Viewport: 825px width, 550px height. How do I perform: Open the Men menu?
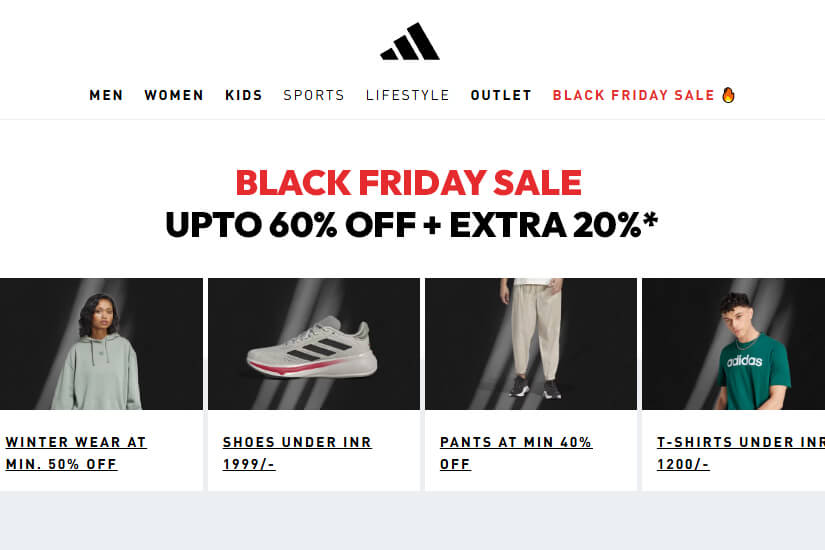coord(106,96)
